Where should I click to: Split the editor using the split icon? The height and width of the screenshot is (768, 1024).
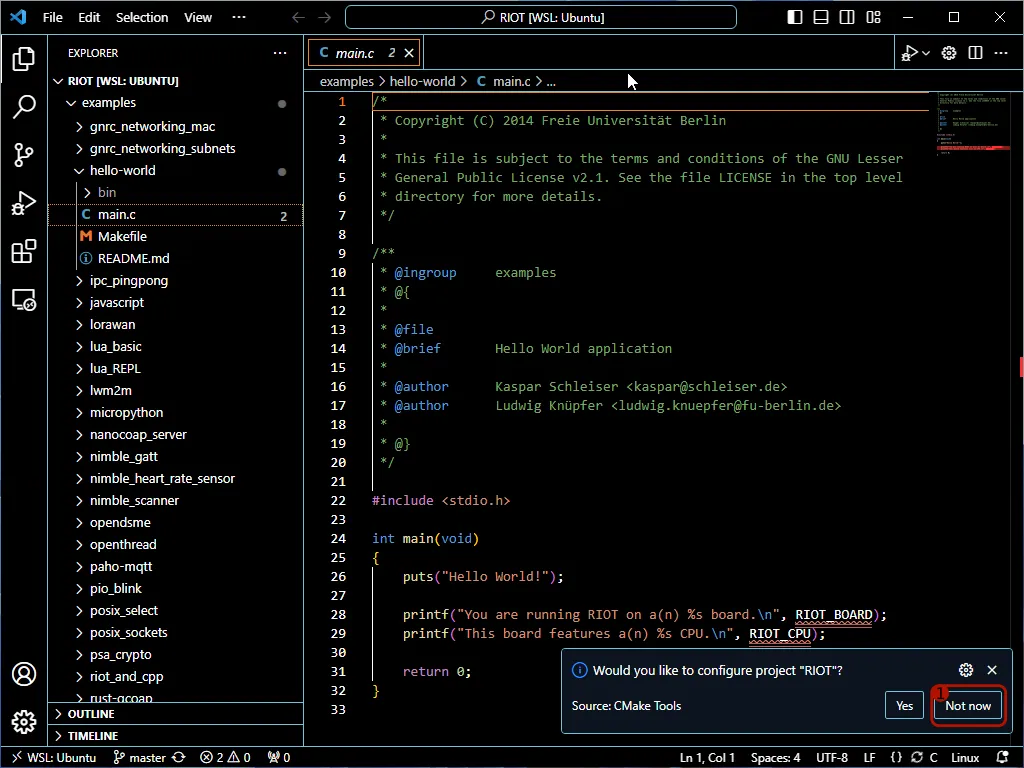click(x=973, y=52)
